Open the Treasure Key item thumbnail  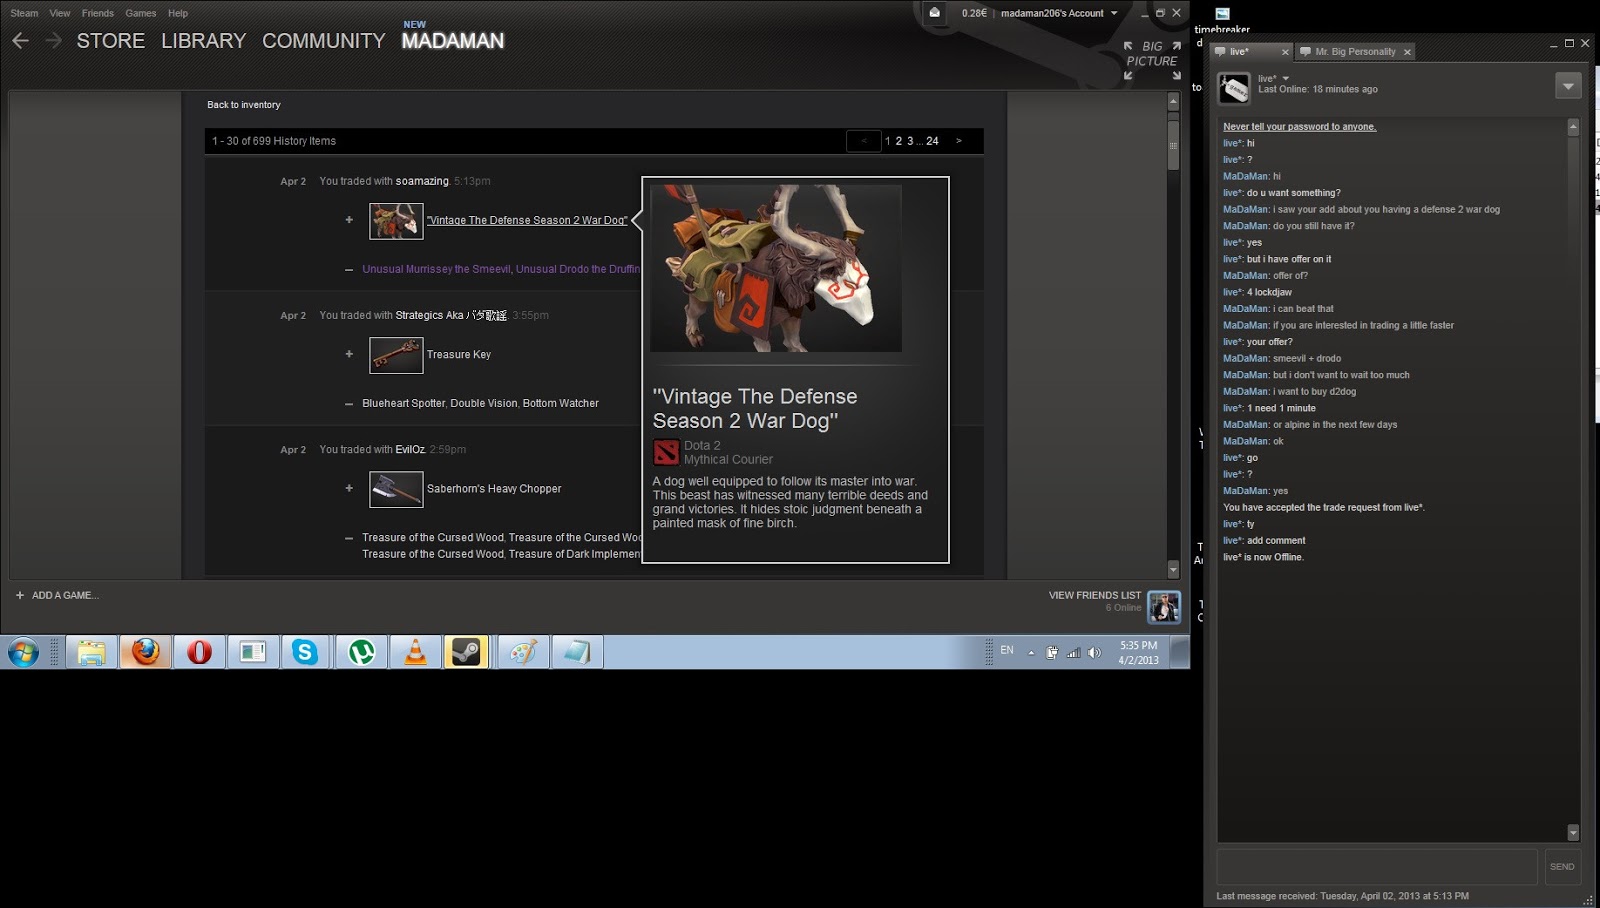click(x=396, y=355)
